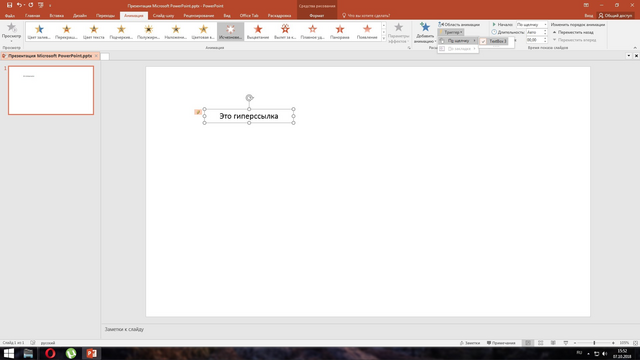Select the 'Выцветание' exit animation
Viewport: 640px width, 360px height.
258,31
